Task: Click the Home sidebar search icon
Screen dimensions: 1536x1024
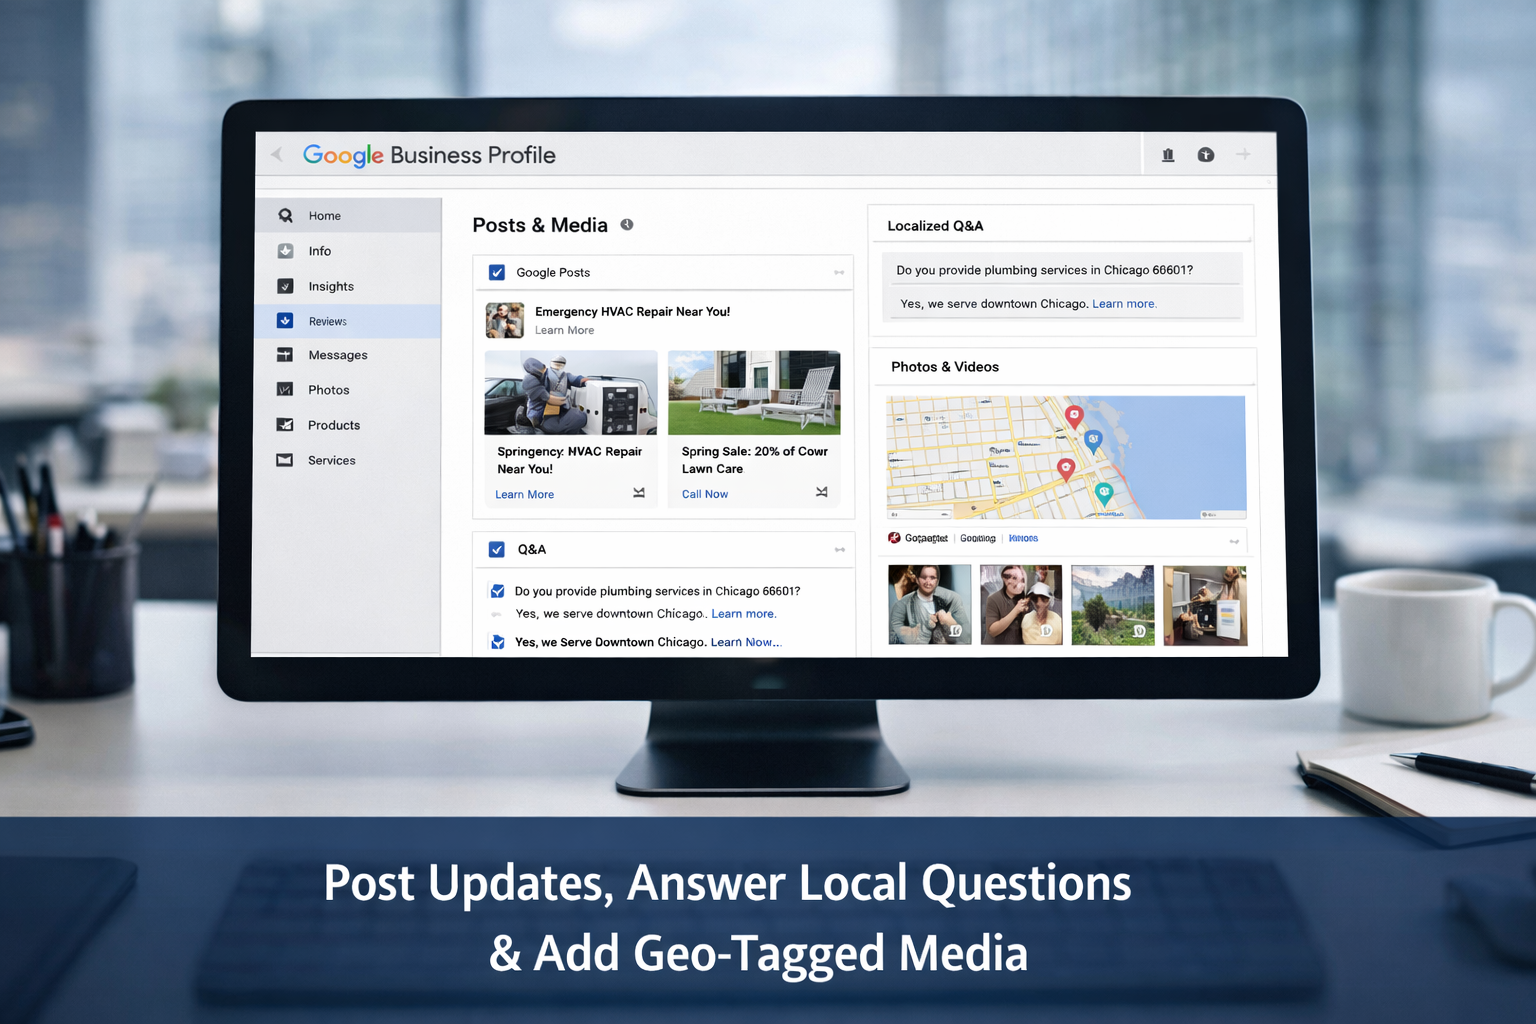Action: click(x=286, y=215)
